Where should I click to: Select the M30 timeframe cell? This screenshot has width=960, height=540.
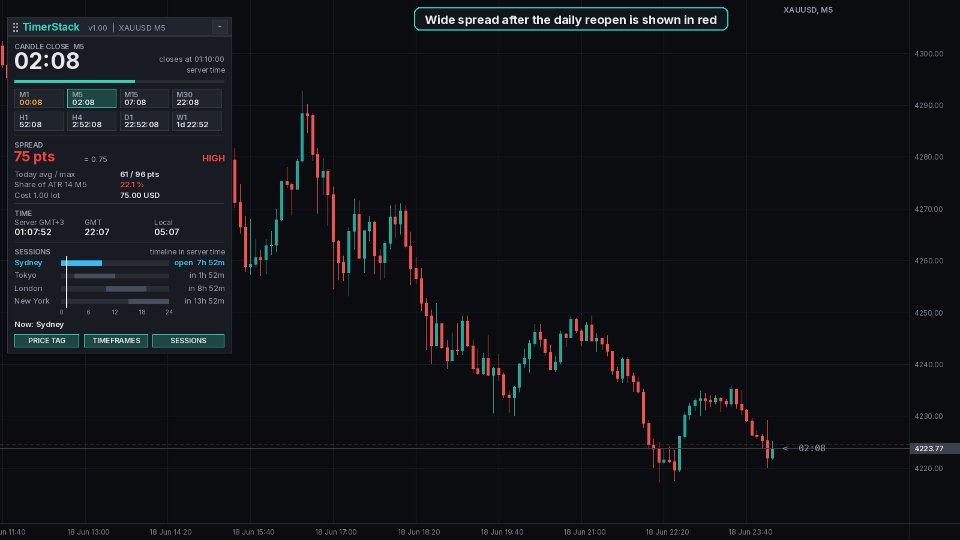coord(197,99)
